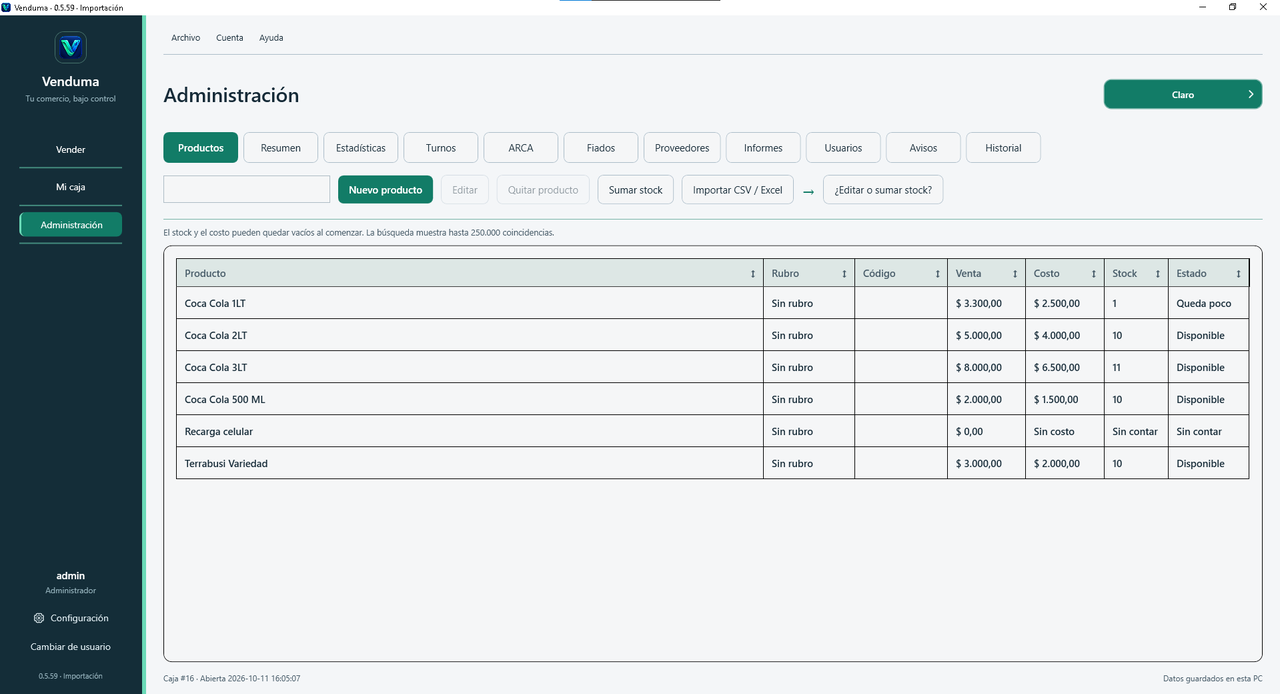Screen dimensions: 1280x694
Task: Open the Historial tab
Action: [1003, 148]
